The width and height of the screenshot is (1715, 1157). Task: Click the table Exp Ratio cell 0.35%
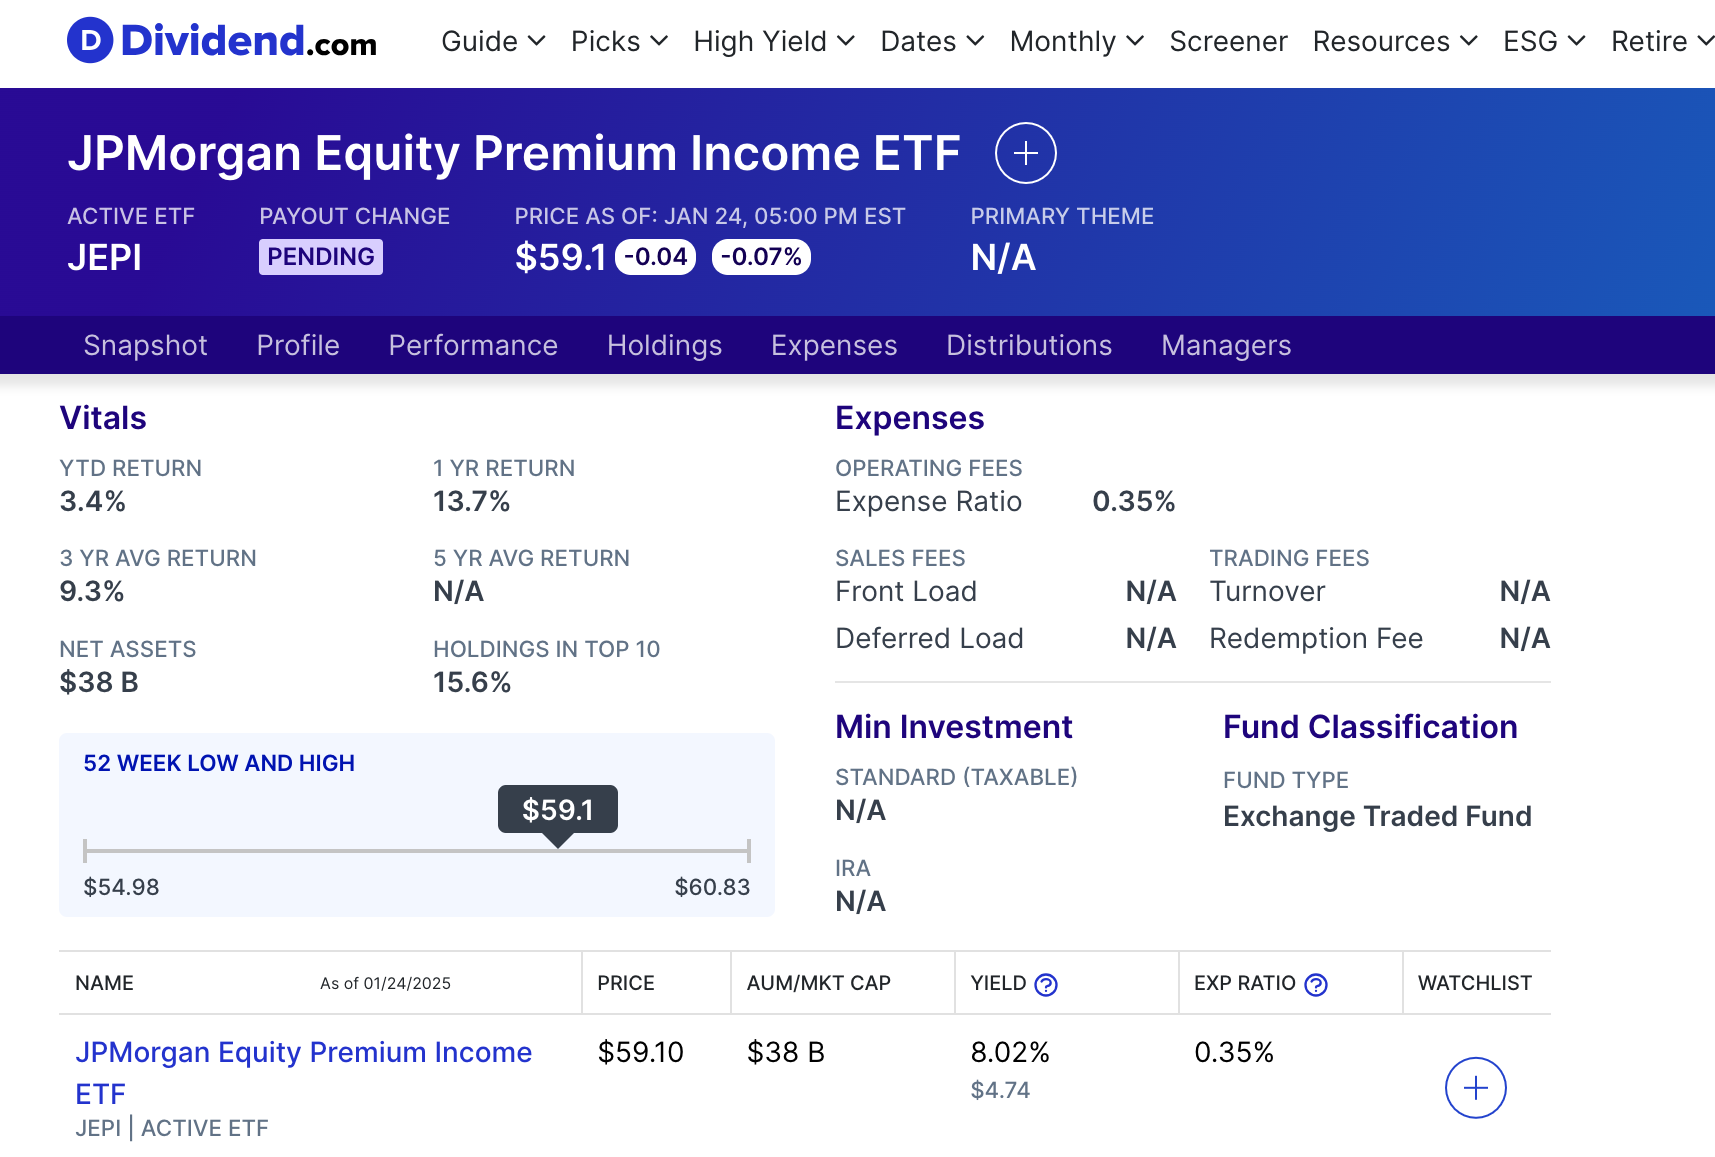tap(1234, 1052)
